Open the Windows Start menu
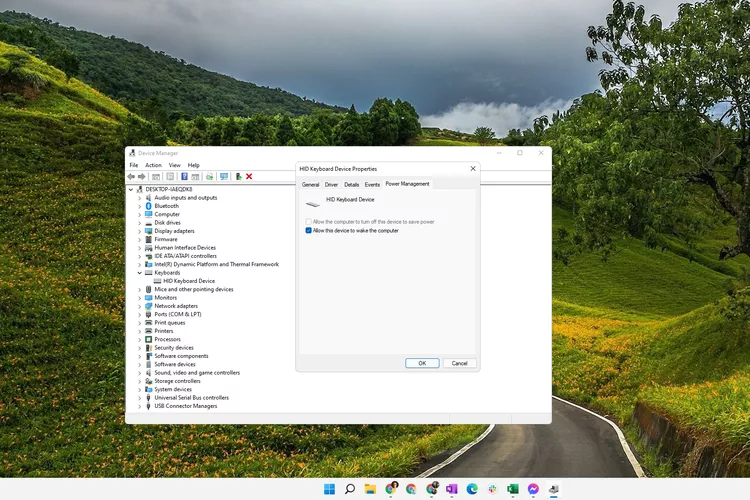 tap(329, 489)
